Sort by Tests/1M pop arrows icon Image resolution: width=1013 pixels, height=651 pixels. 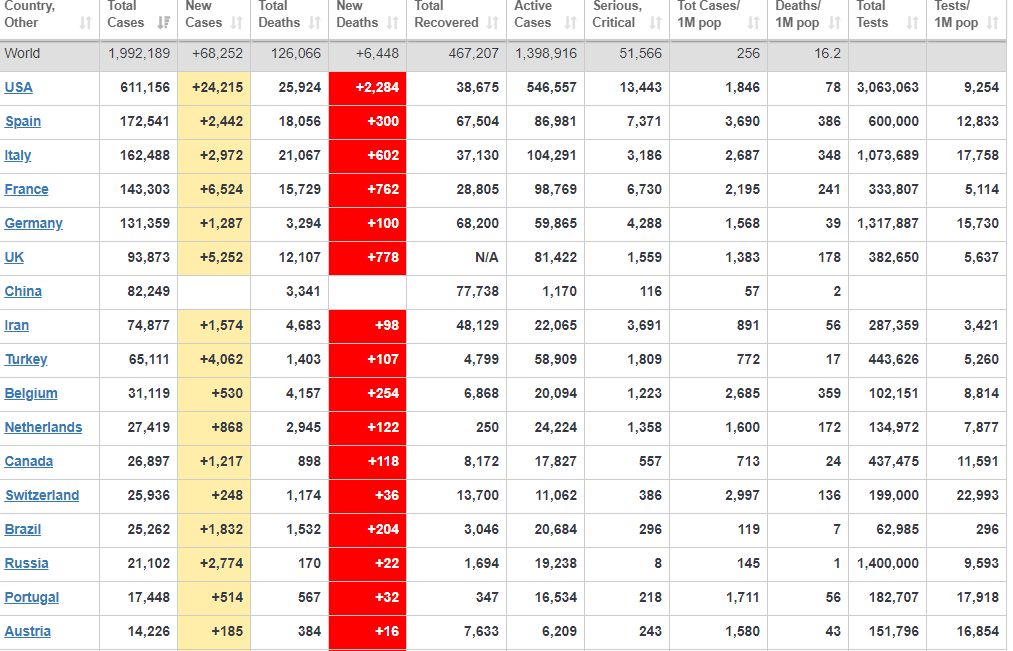pos(993,22)
